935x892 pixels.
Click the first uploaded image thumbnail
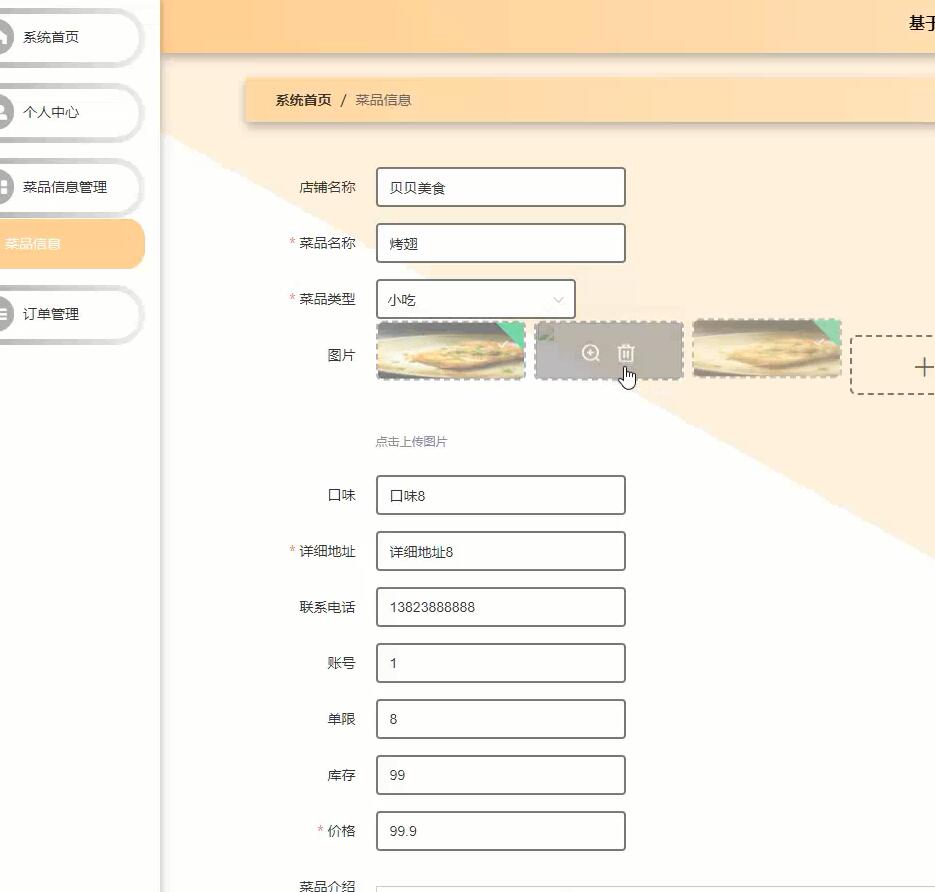[450, 352]
